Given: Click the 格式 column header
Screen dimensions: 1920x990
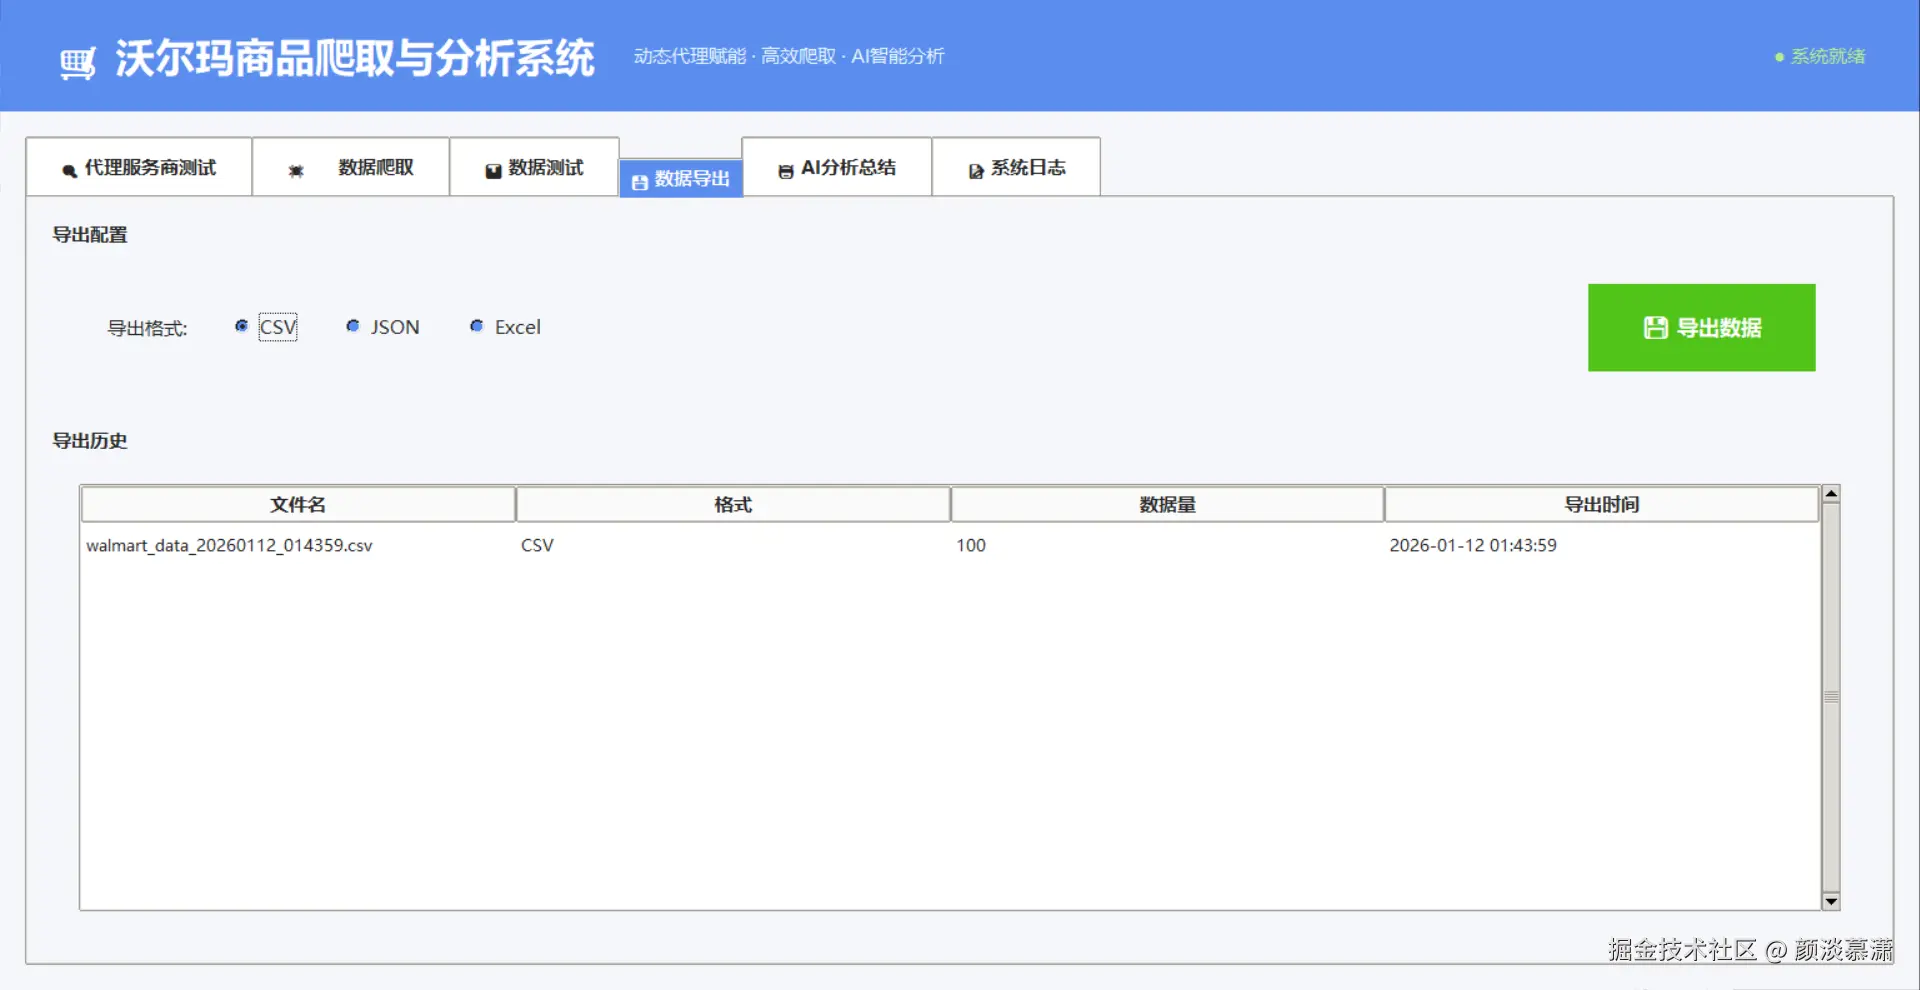Looking at the screenshot, I should point(733,505).
